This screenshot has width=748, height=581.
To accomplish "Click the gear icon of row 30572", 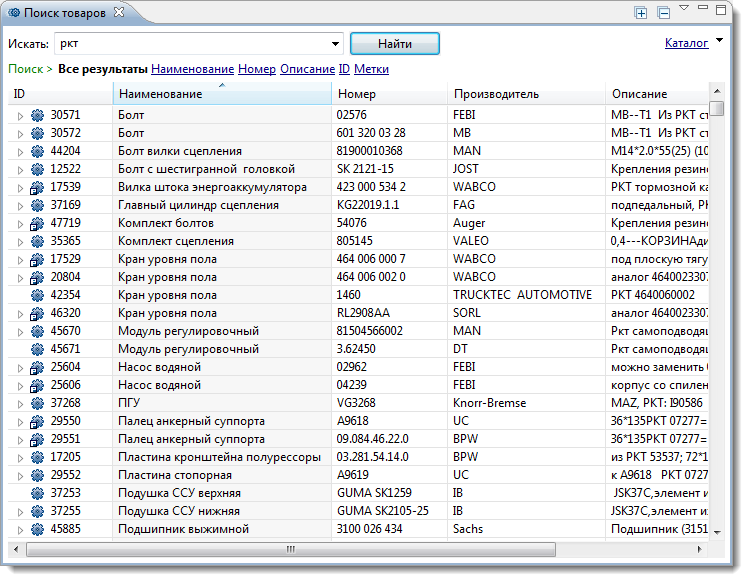I will click(x=37, y=134).
